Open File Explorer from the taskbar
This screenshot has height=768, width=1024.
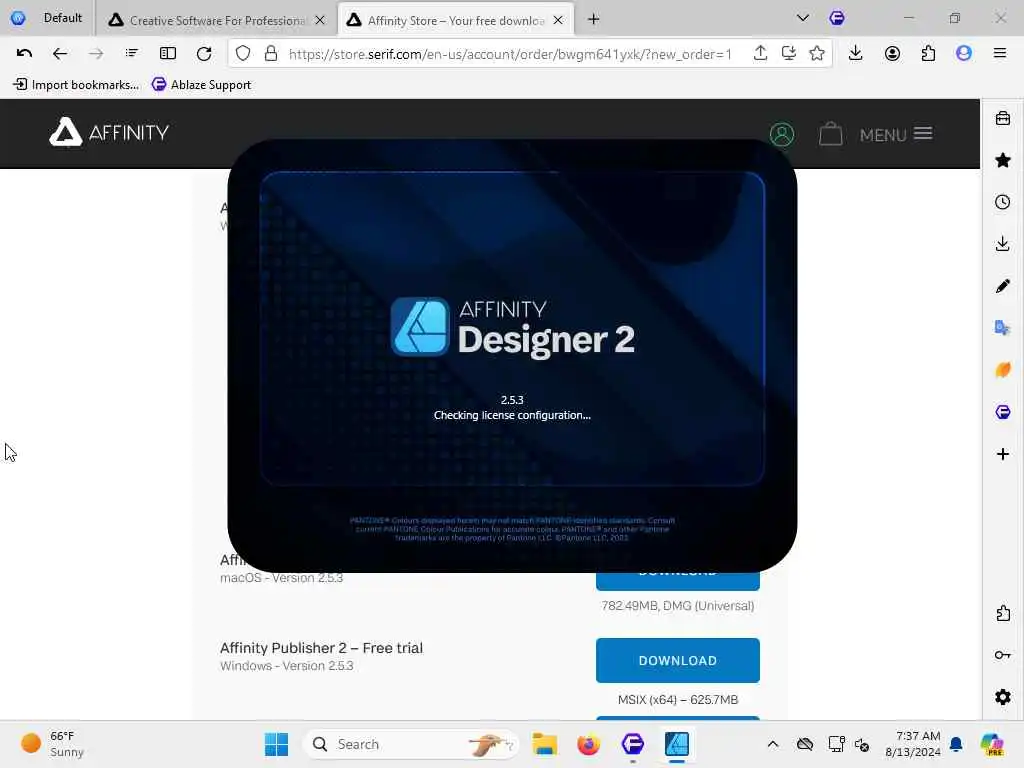tap(544, 744)
